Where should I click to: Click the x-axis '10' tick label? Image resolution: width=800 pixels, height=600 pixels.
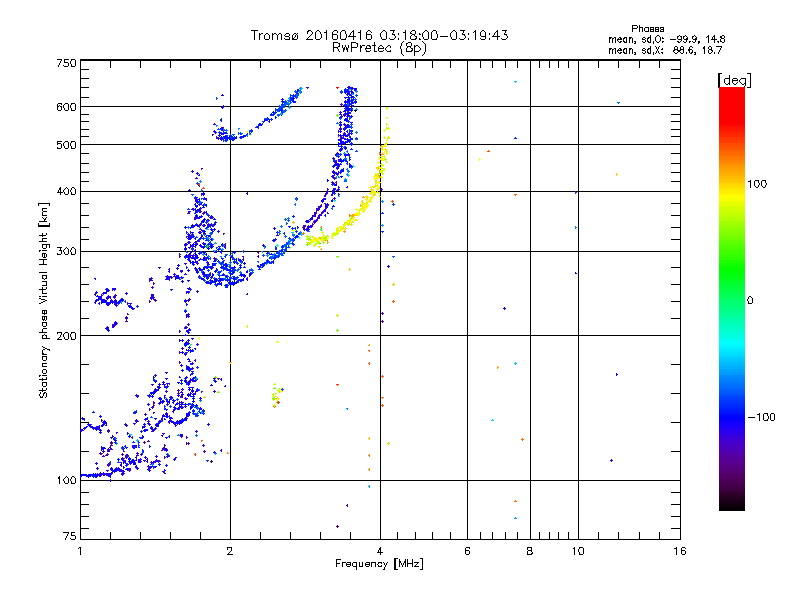(x=578, y=551)
